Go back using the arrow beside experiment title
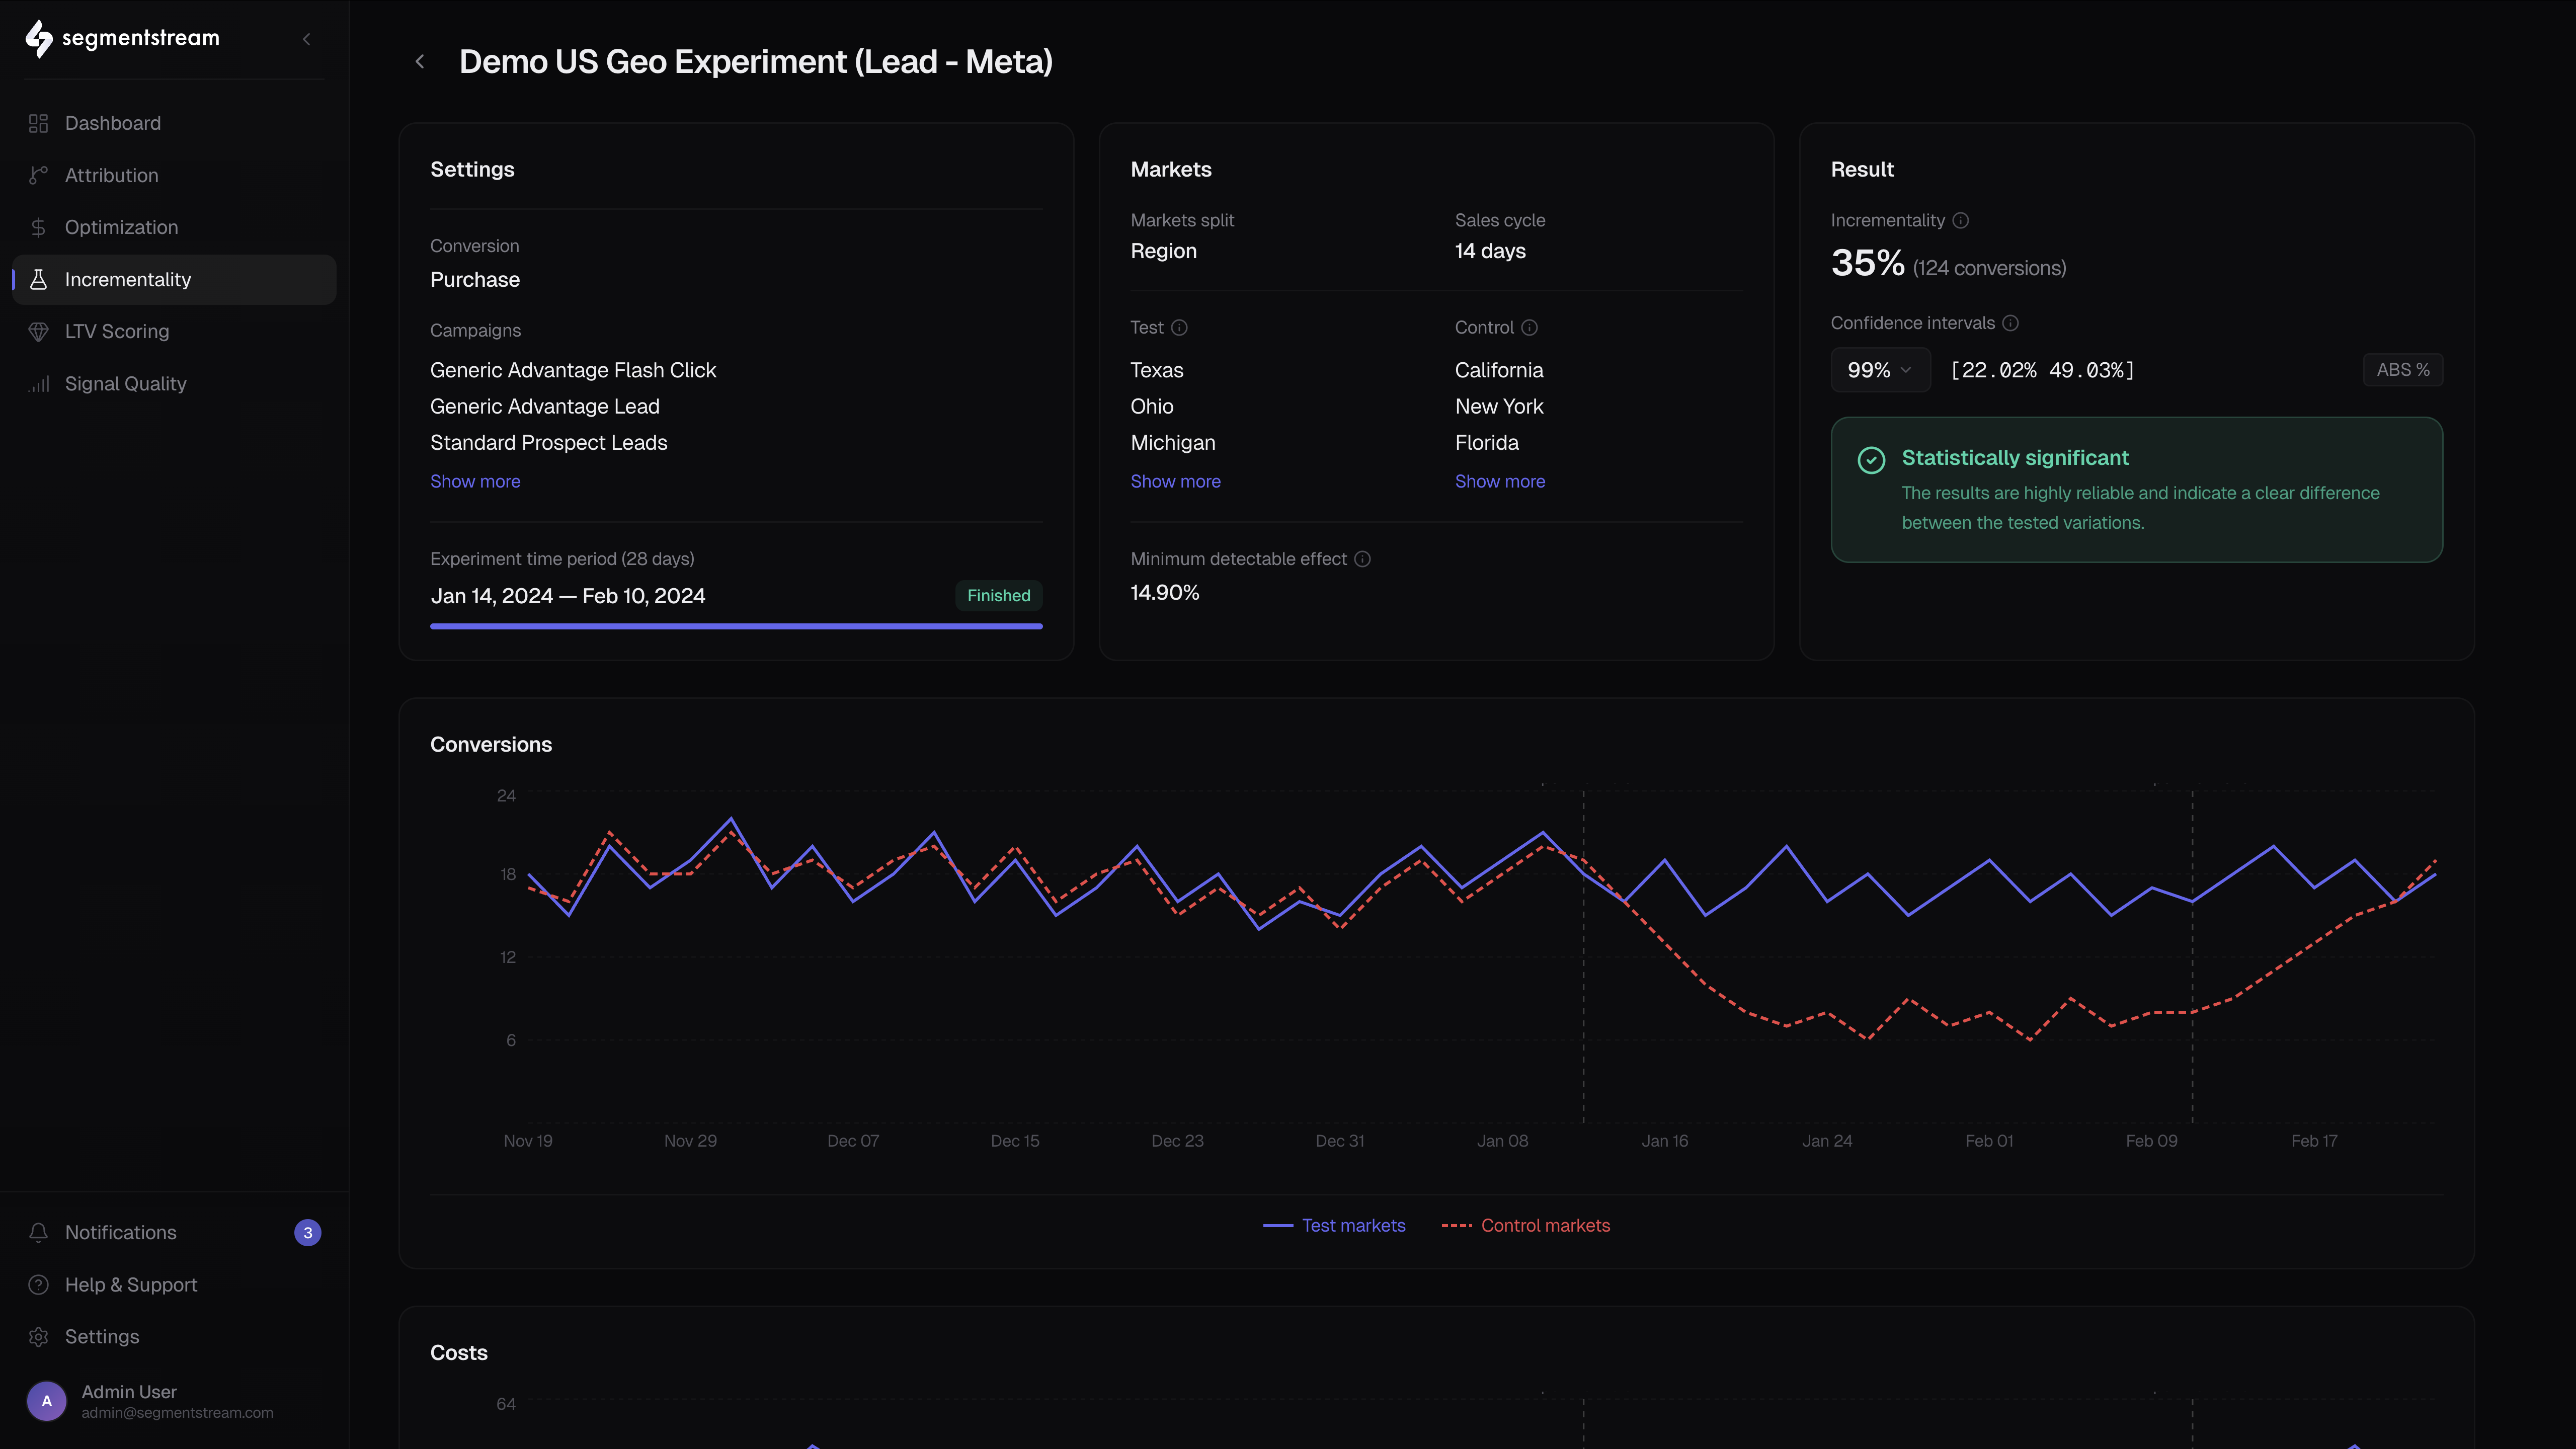The width and height of the screenshot is (2576, 1449). pyautogui.click(x=420, y=62)
